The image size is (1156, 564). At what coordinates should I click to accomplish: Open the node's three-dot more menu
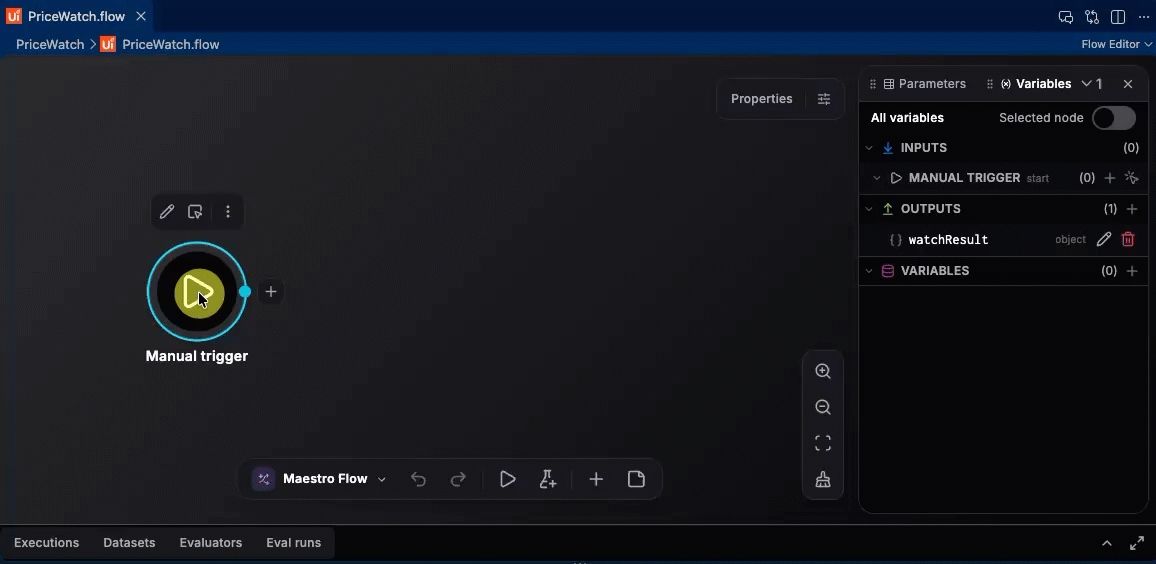(x=228, y=212)
